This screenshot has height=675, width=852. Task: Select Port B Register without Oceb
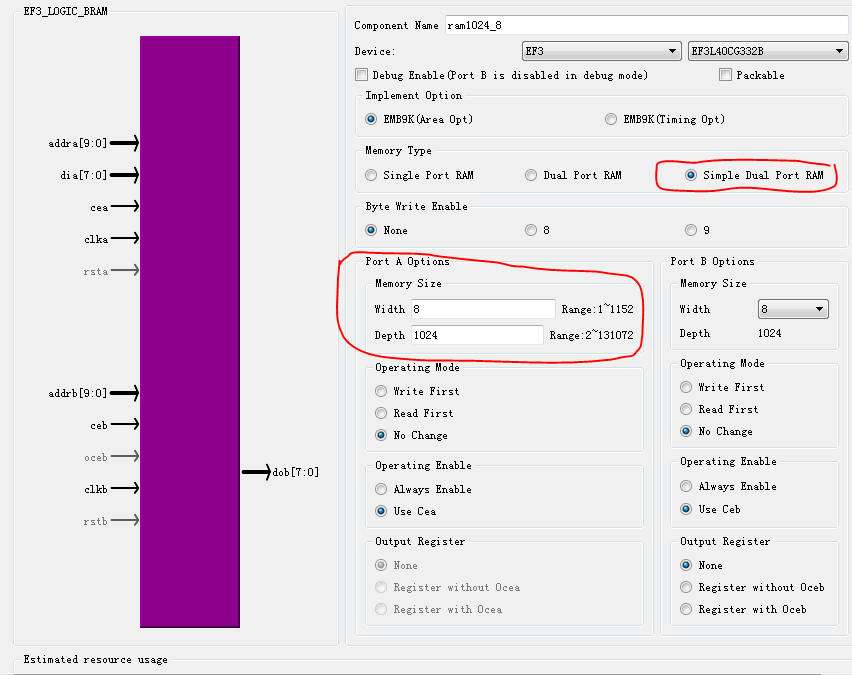coord(686,587)
